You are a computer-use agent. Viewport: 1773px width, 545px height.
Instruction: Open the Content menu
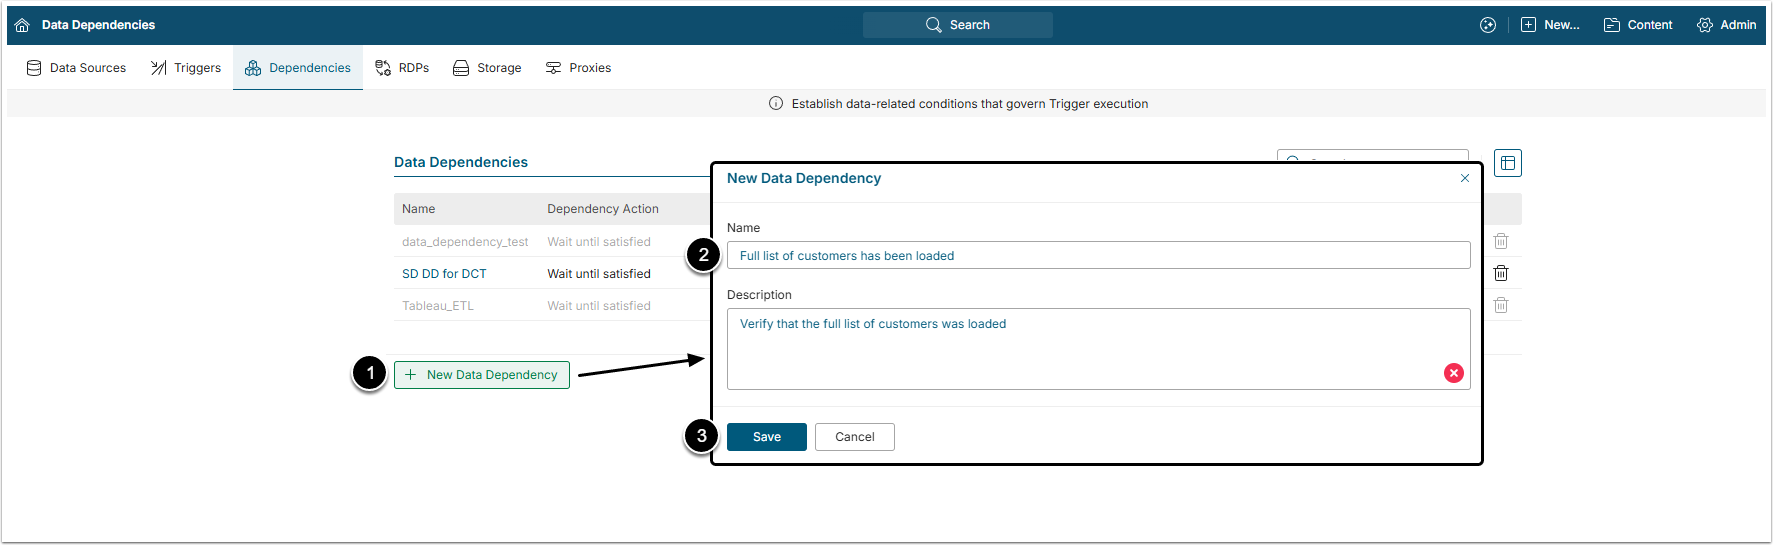pyautogui.click(x=1638, y=25)
